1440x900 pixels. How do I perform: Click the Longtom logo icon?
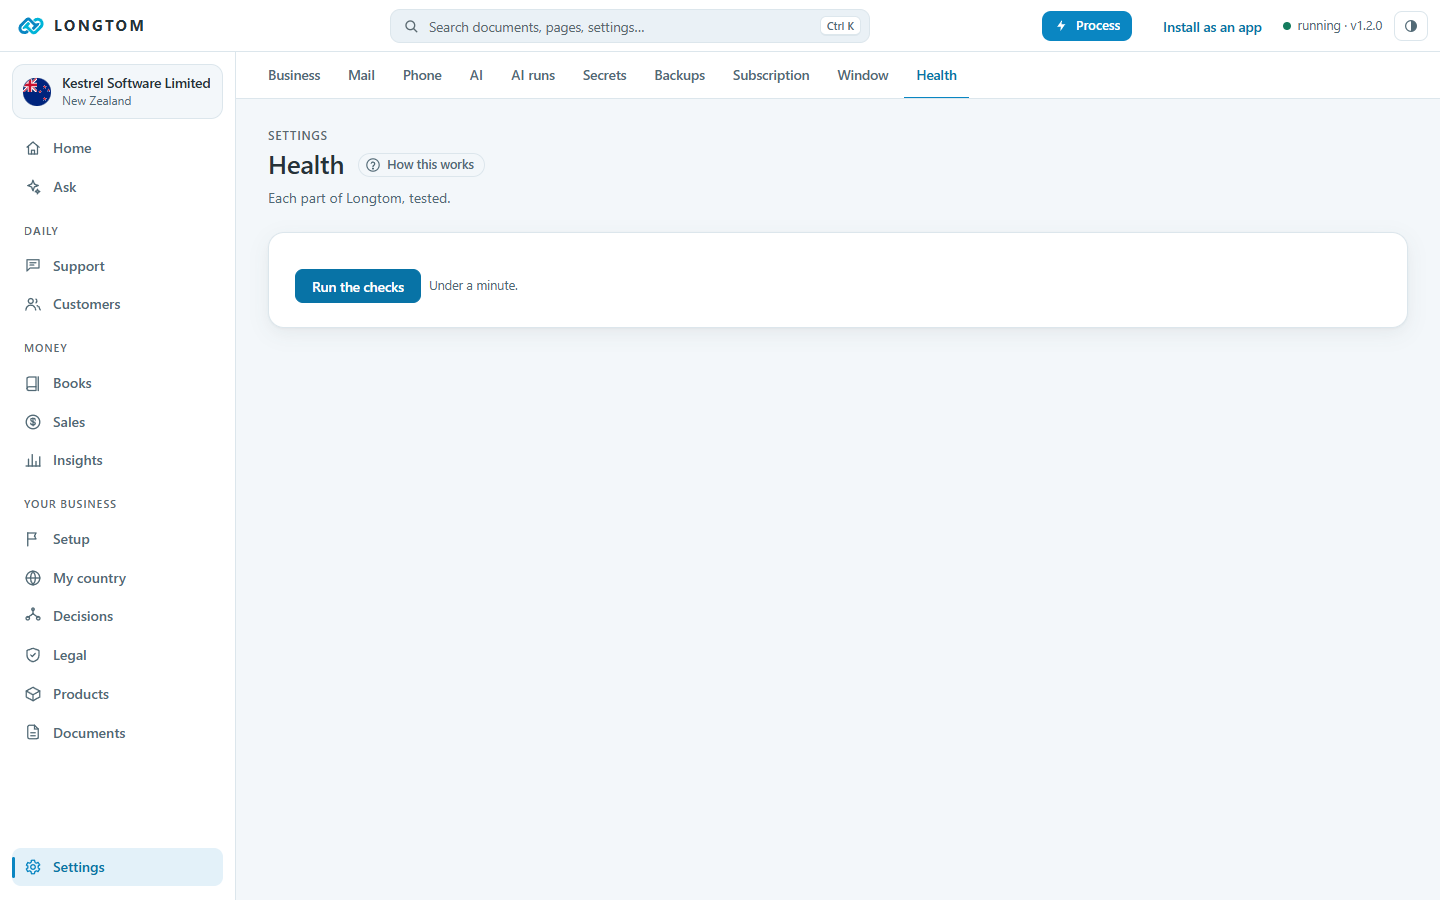tap(31, 26)
